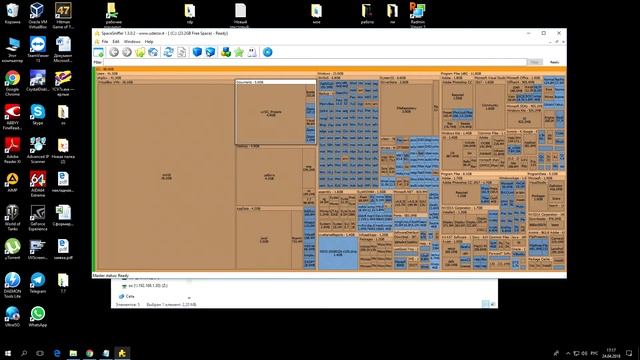Open GeForce Experience desktop shortcut
This screenshot has height=360, width=640.
(x=38, y=218)
